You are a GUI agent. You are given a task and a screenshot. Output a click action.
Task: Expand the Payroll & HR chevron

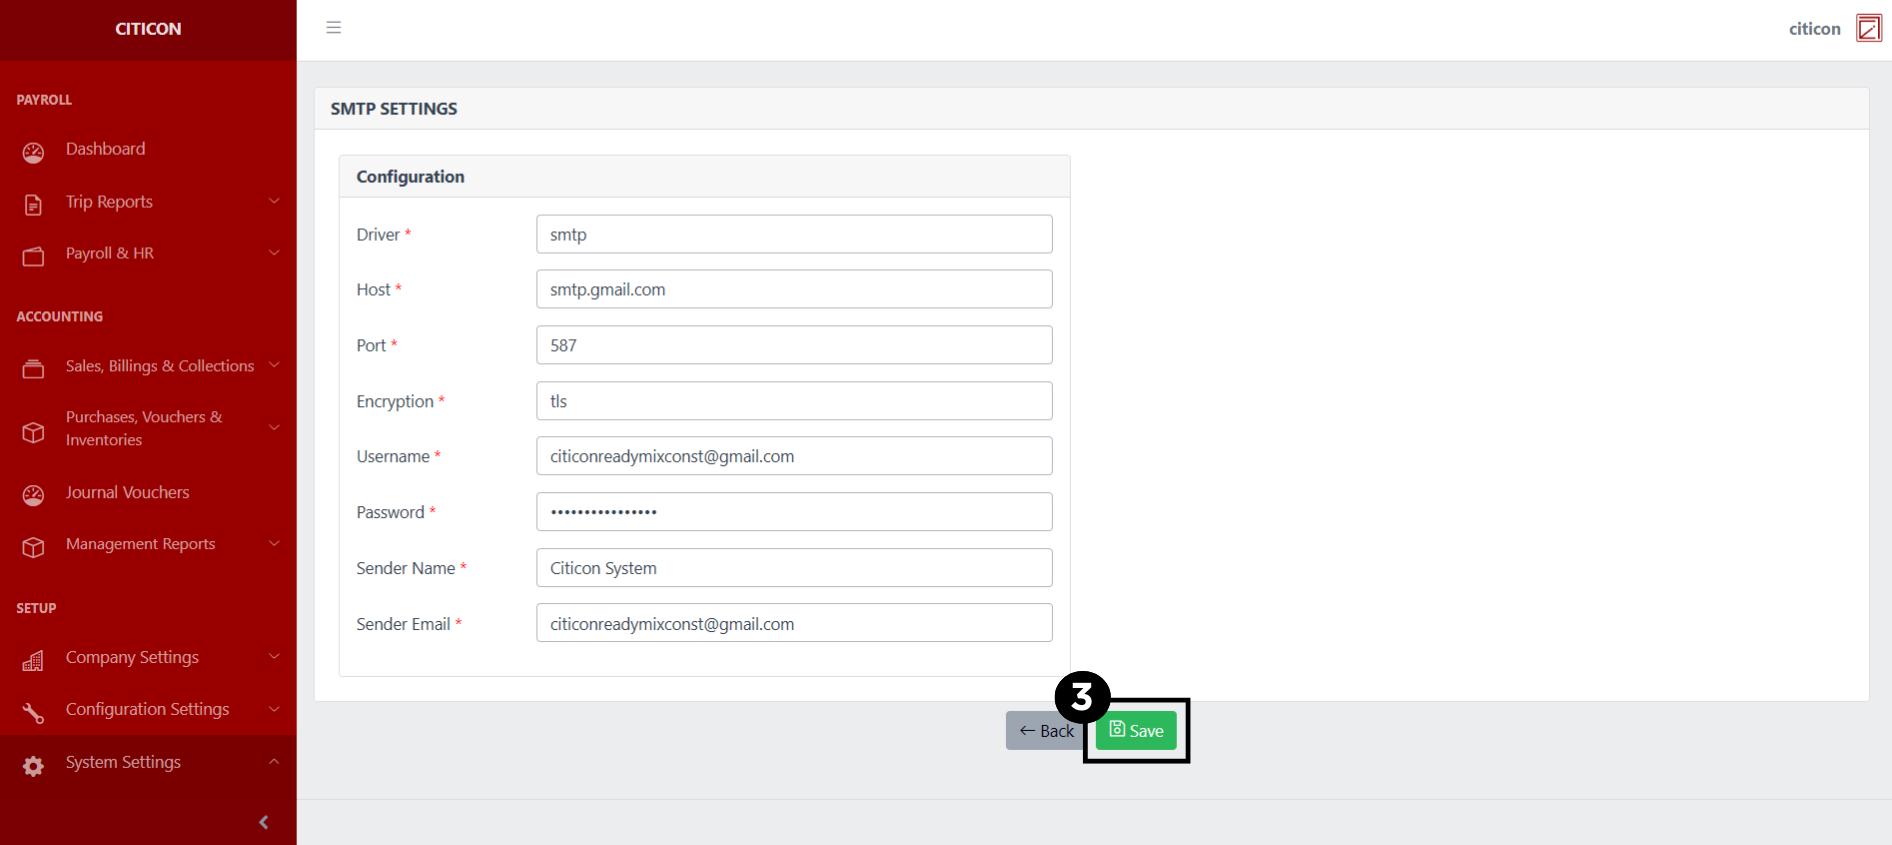[x=274, y=253]
